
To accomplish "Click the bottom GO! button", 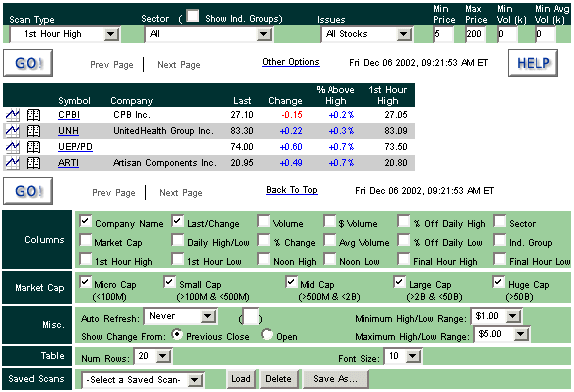I will click(x=28, y=191).
